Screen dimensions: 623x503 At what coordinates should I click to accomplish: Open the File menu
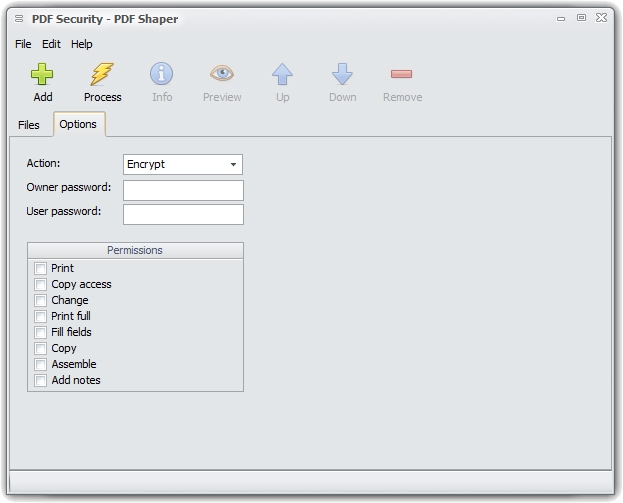coord(23,44)
